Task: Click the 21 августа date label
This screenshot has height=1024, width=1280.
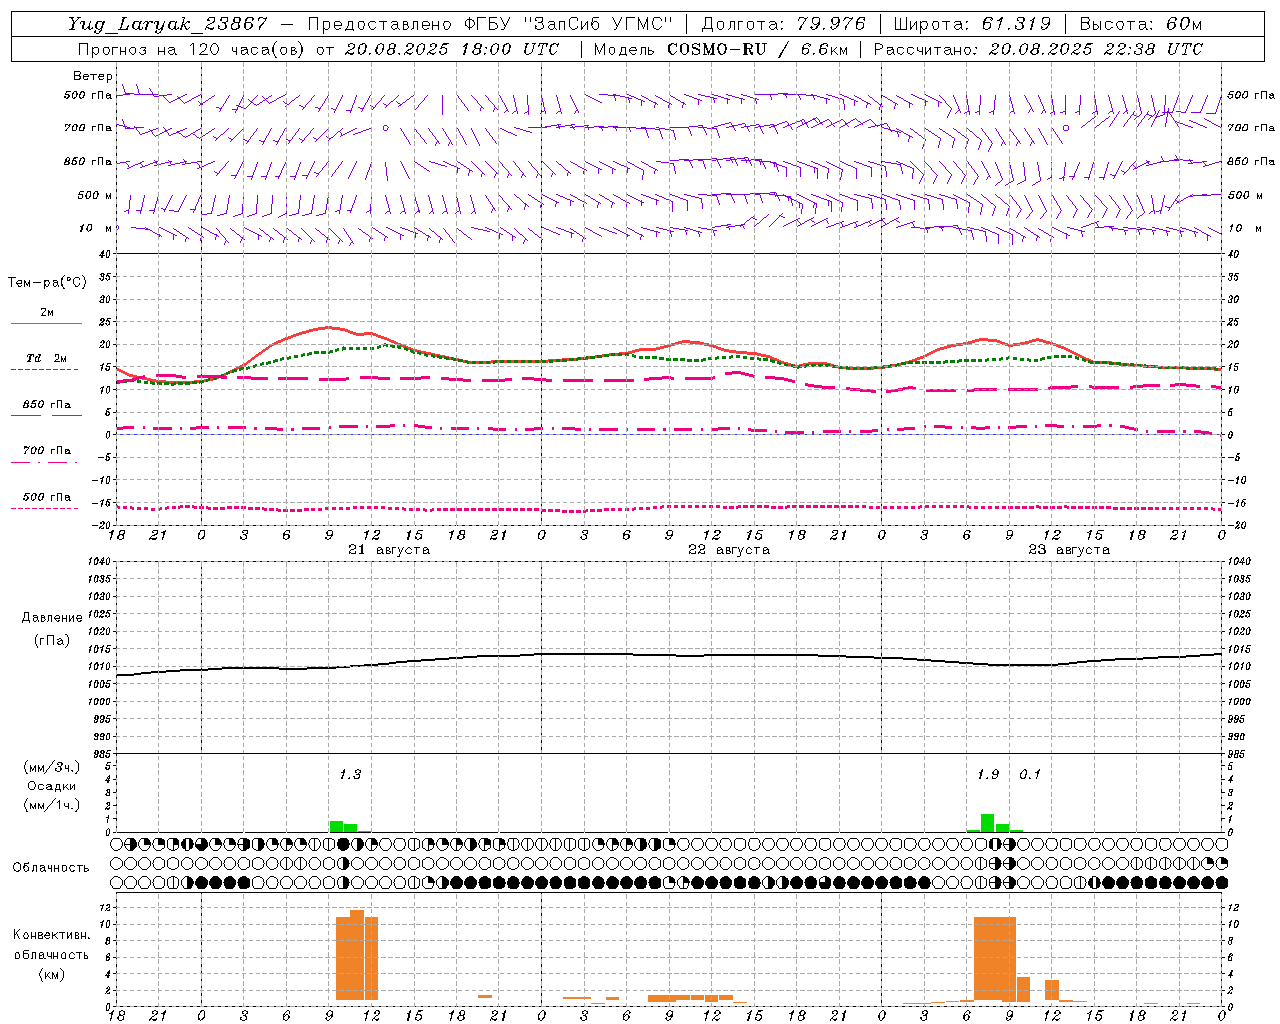Action: coord(389,550)
